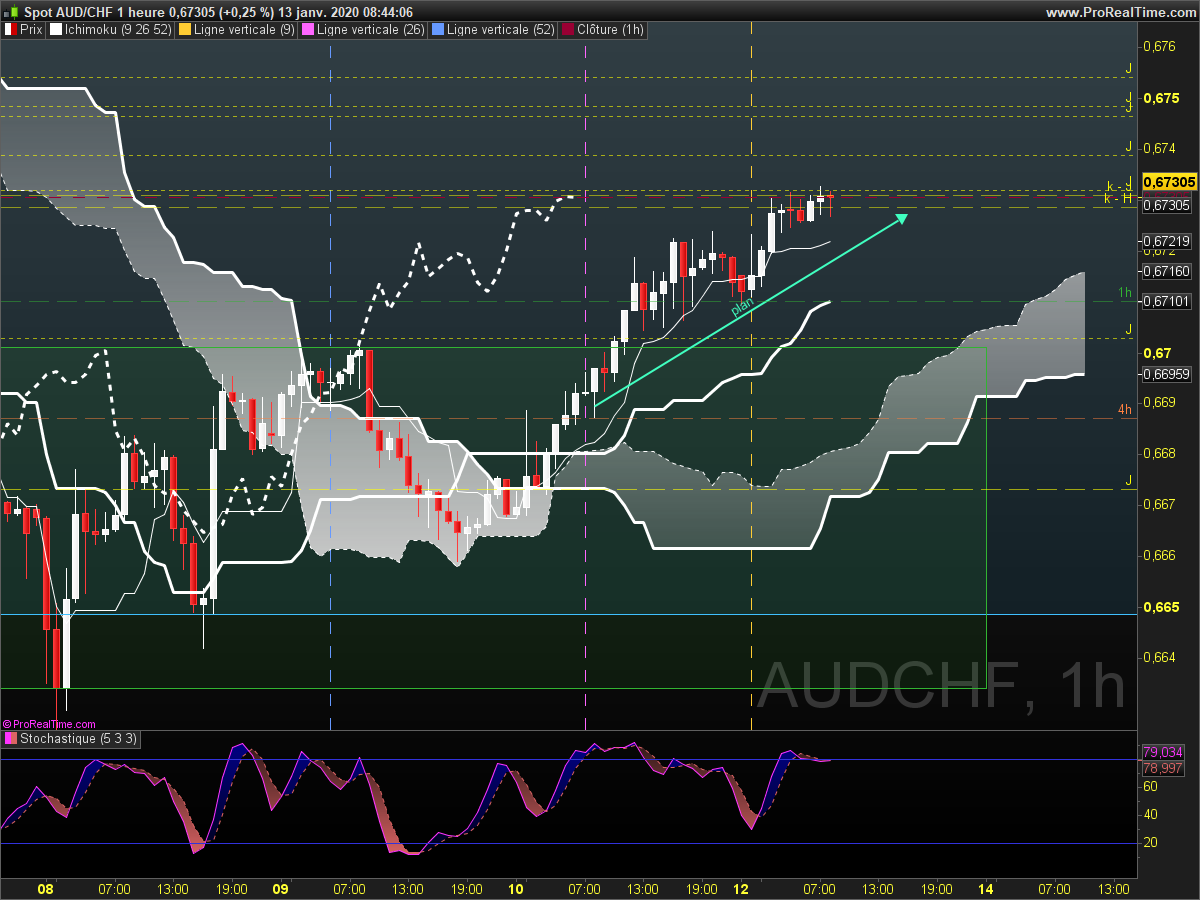This screenshot has width=1200, height=900.
Task: Open Clôture (1h) indicator label
Action: coord(611,30)
